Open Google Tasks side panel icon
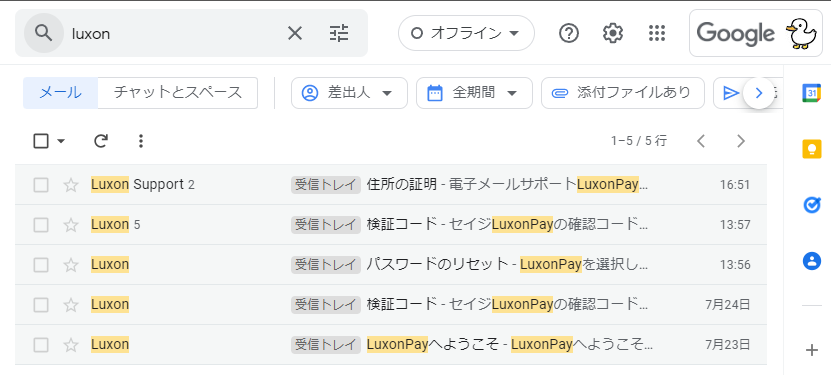Screen dimensions: 831x375 tap(811, 204)
